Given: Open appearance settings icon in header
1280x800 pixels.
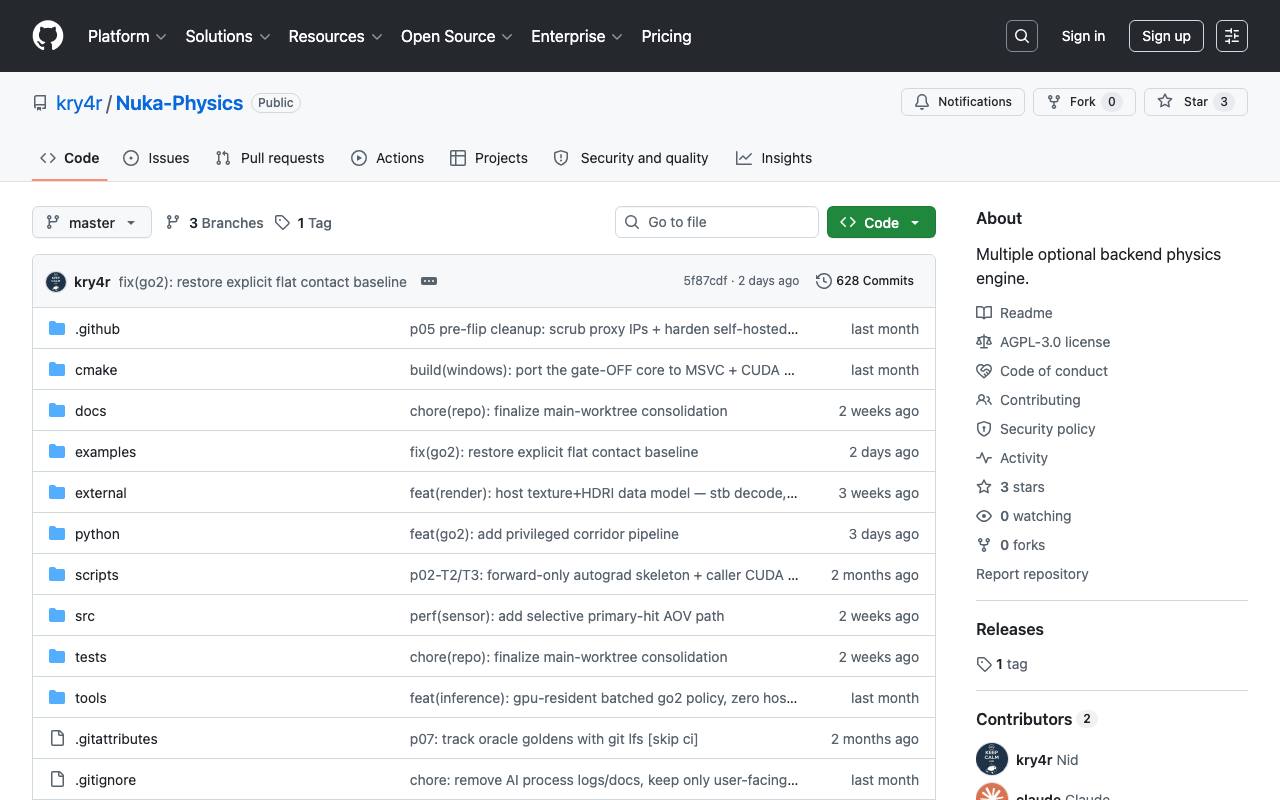Looking at the screenshot, I should pyautogui.click(x=1232, y=36).
